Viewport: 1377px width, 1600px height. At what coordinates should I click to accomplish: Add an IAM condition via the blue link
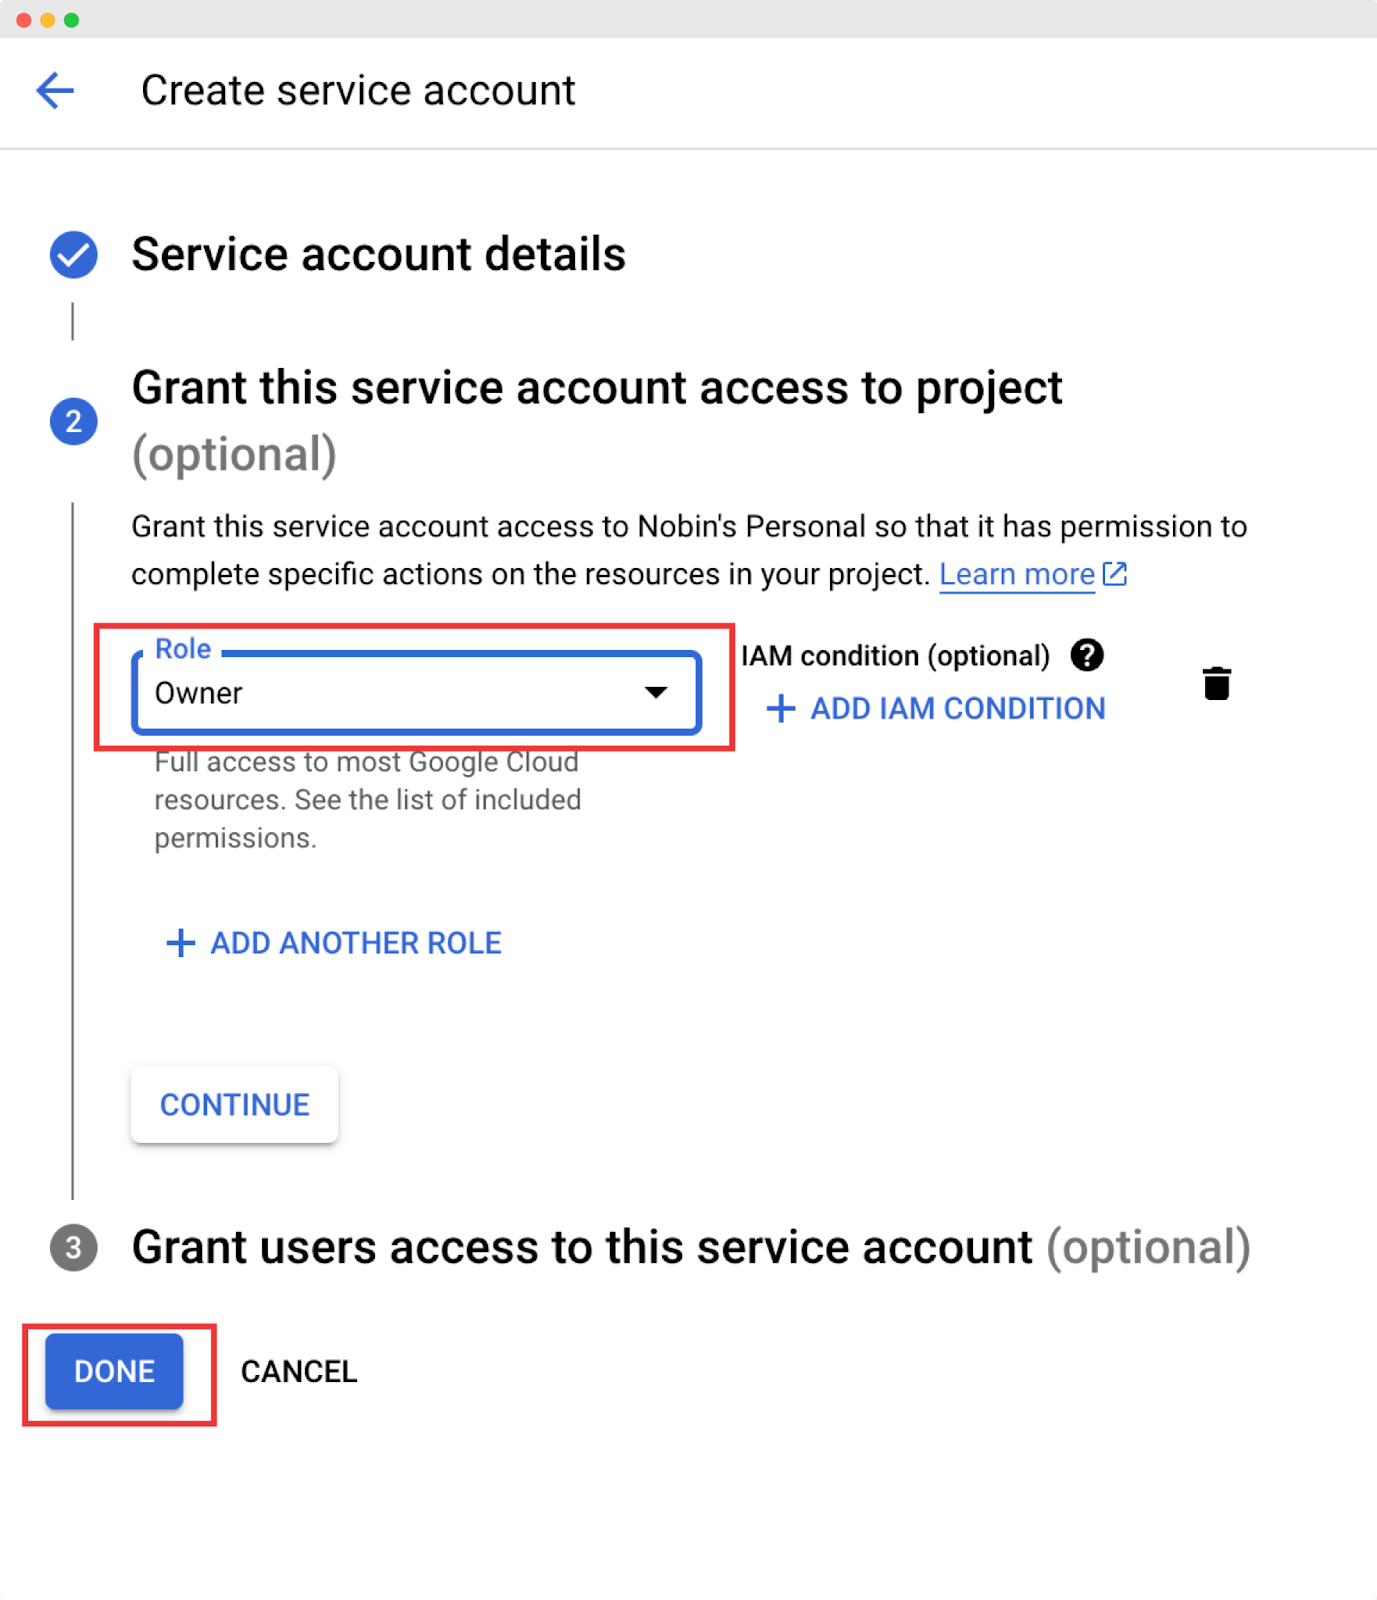[x=956, y=709]
